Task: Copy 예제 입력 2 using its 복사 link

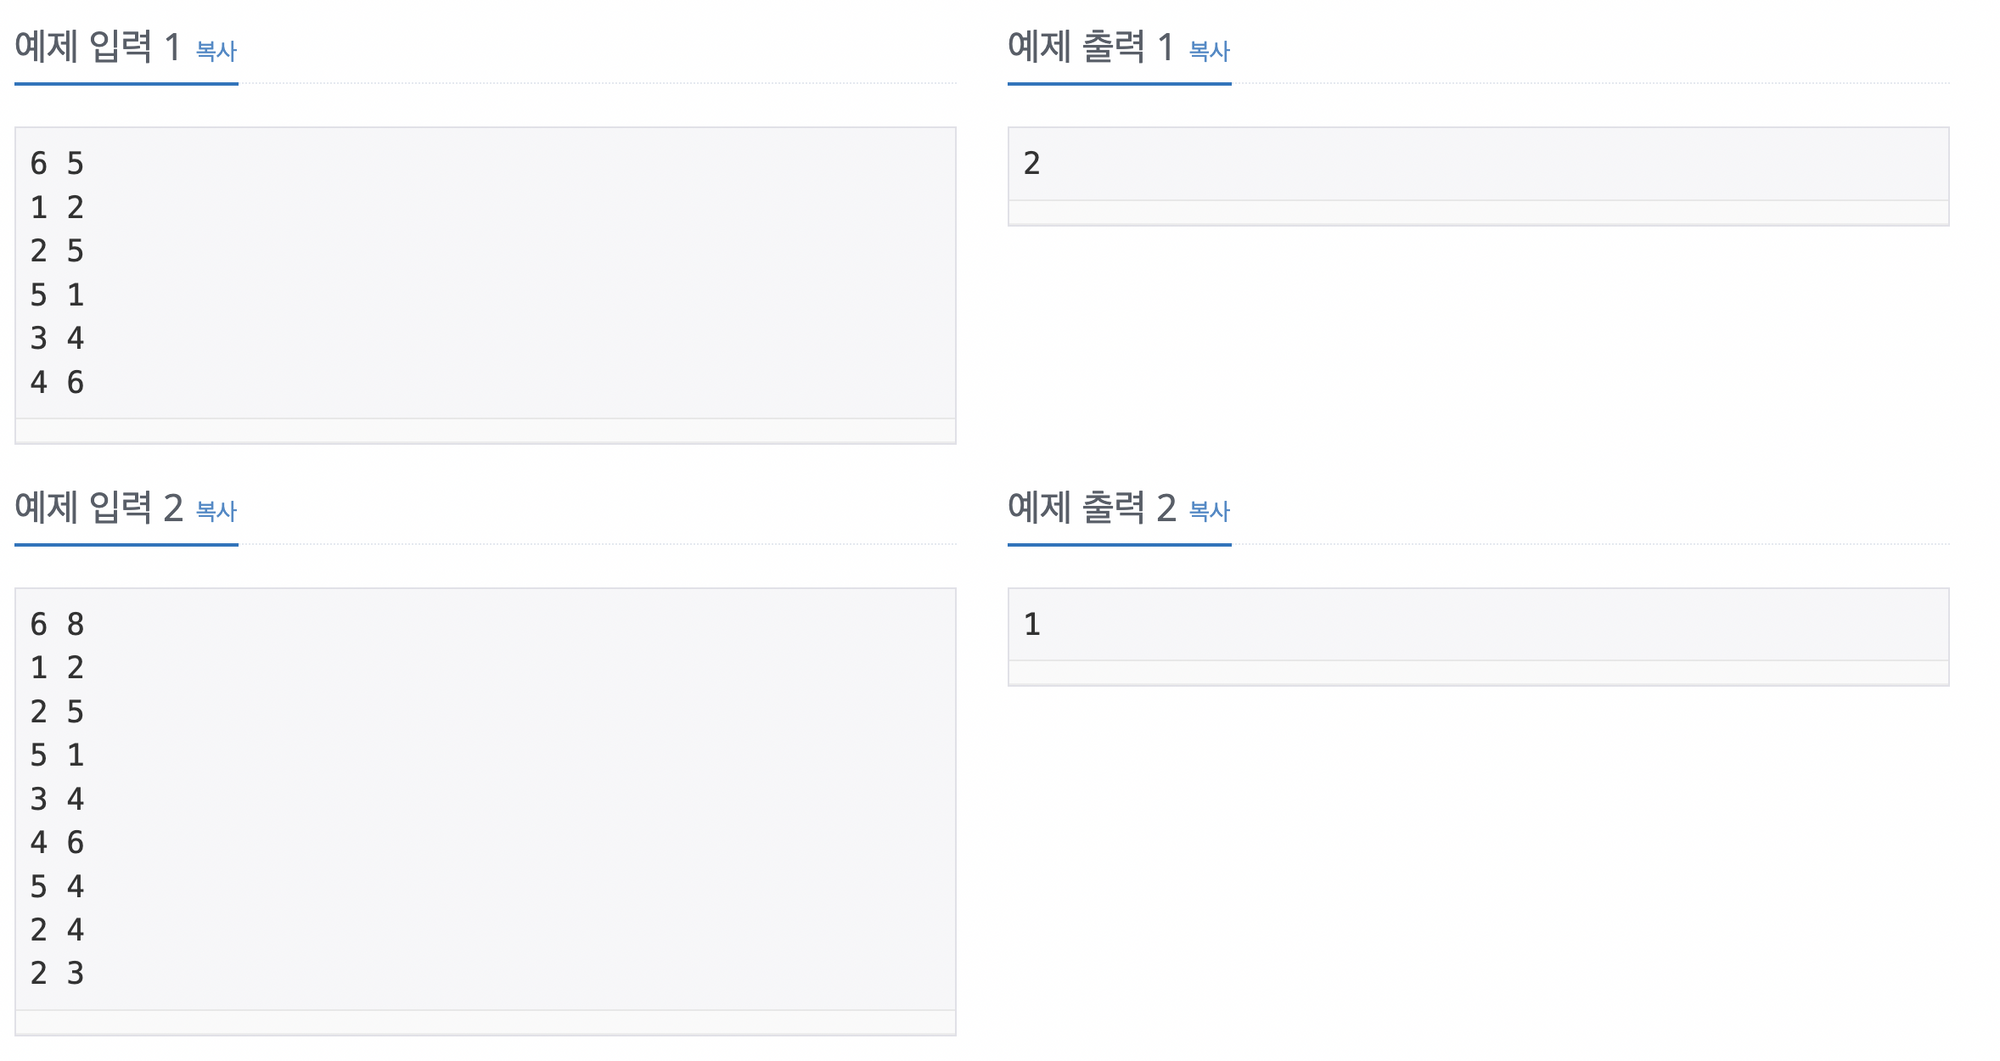Action: tap(216, 511)
